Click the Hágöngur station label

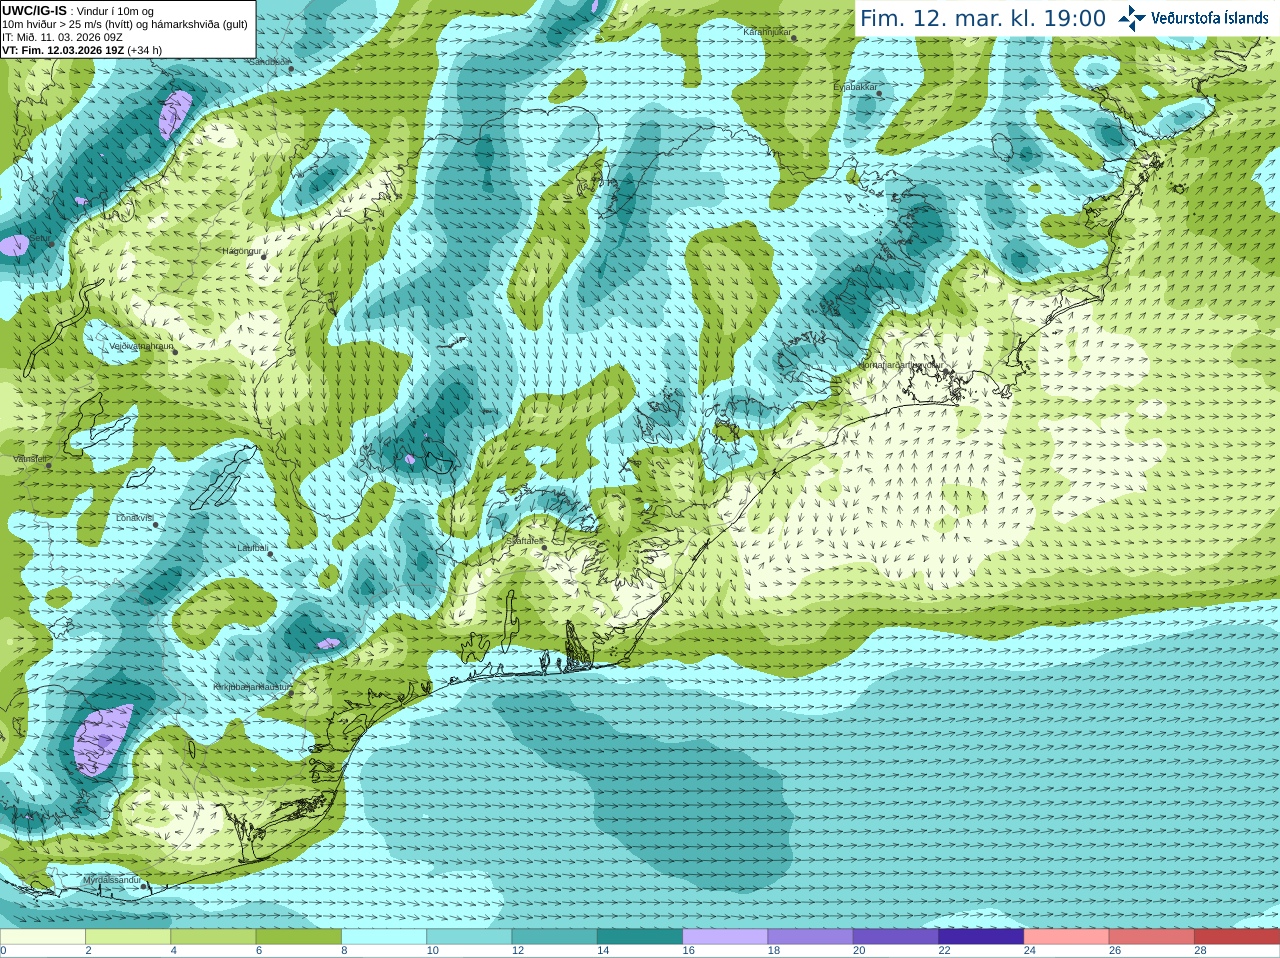coord(241,251)
